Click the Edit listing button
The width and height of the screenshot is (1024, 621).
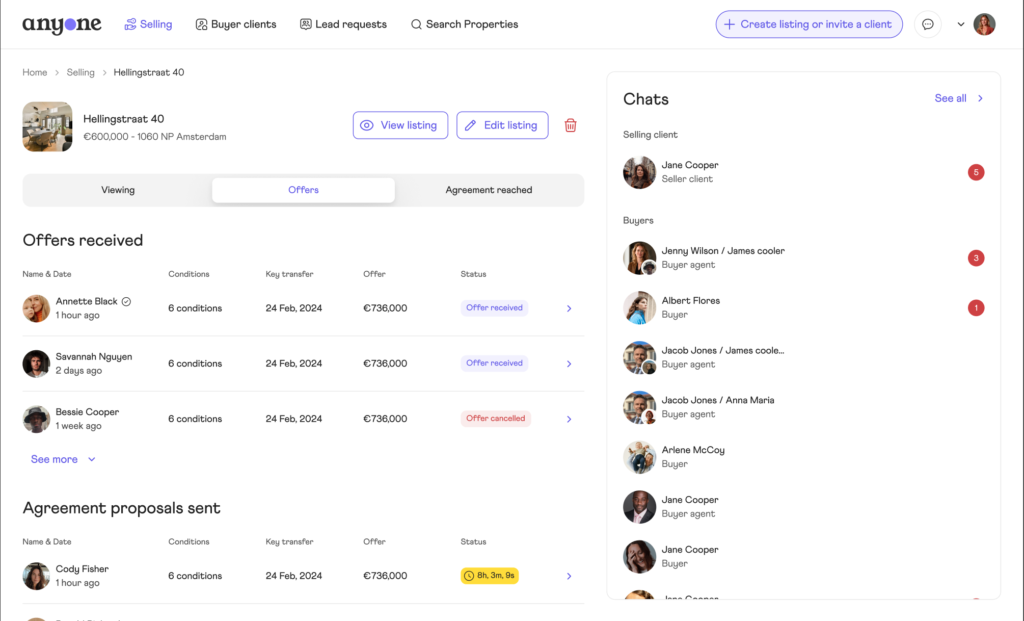(502, 125)
